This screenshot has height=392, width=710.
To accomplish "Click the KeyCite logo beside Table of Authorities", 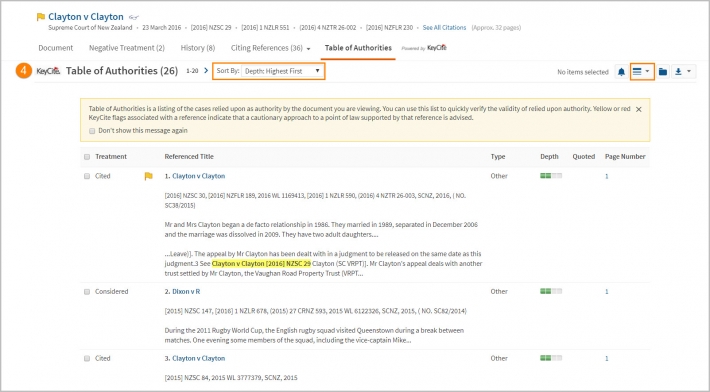I will tap(48, 71).
